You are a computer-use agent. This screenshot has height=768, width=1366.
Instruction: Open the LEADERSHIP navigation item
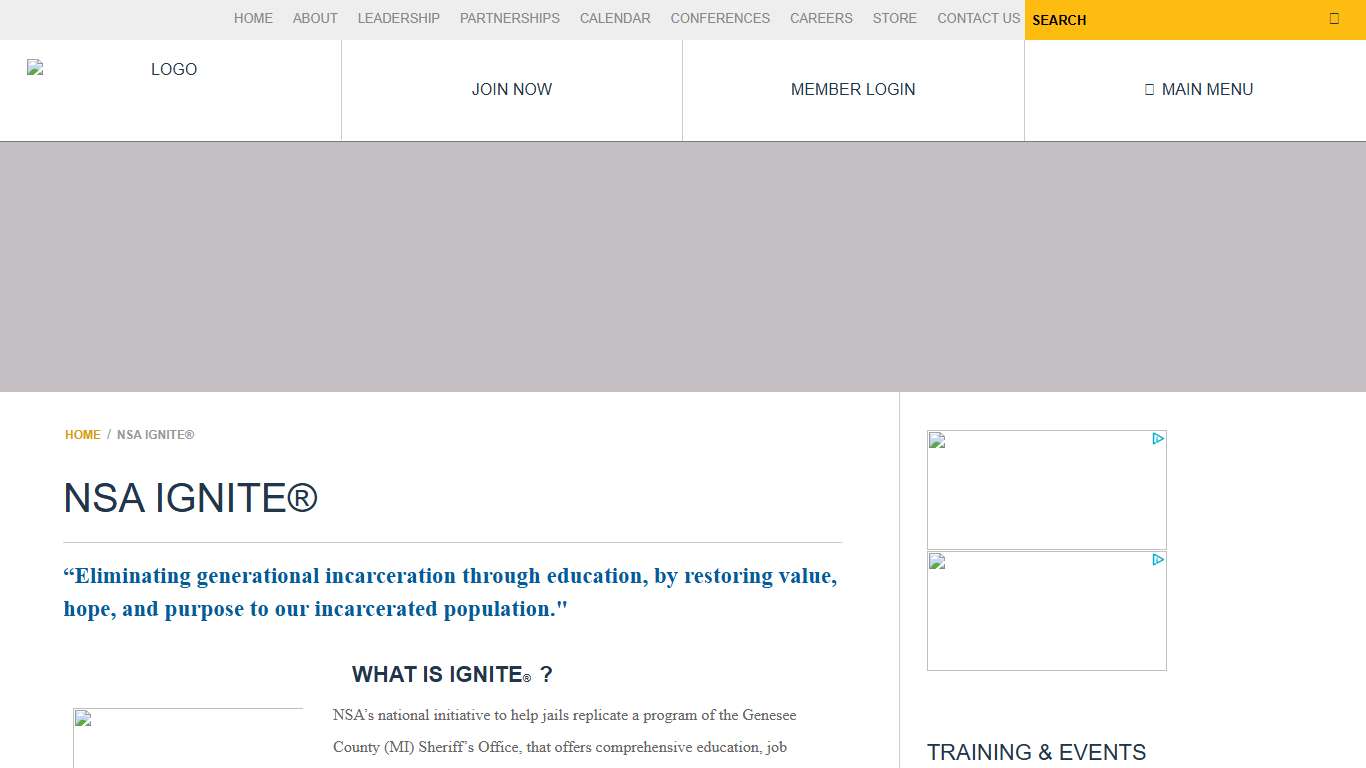[398, 18]
